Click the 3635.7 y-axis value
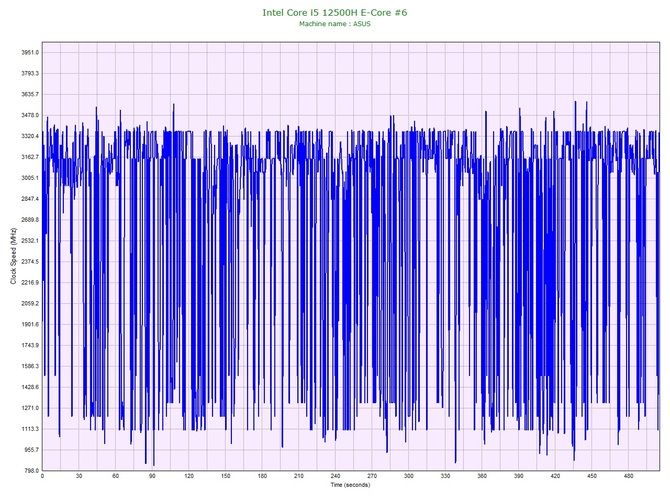The width and height of the screenshot is (670, 502). 30,94
